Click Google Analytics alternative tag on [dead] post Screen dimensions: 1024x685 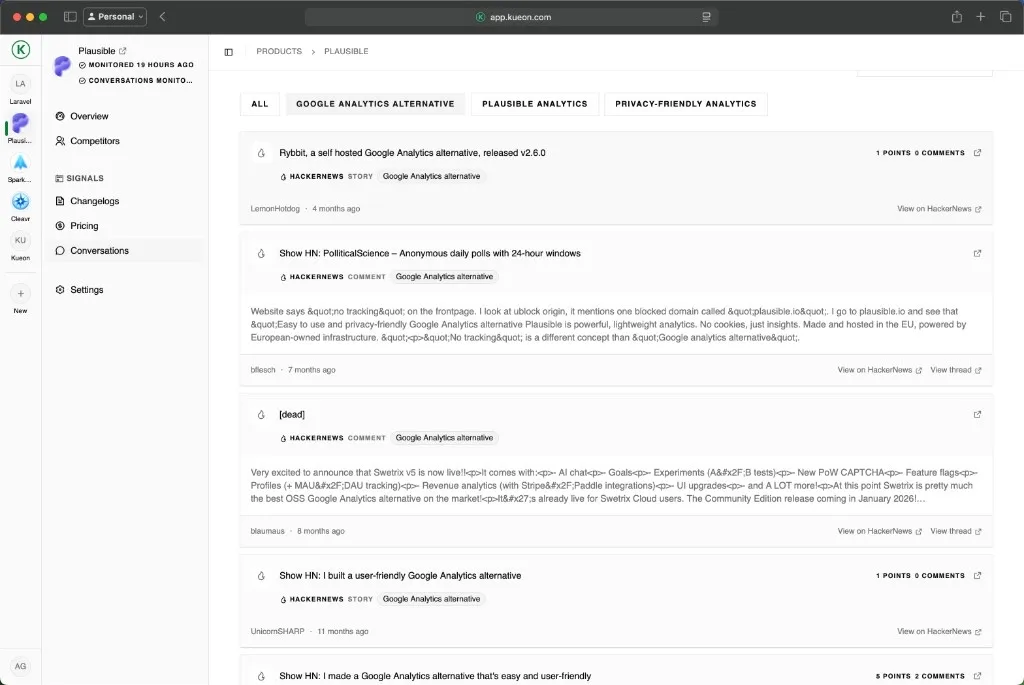coord(444,438)
